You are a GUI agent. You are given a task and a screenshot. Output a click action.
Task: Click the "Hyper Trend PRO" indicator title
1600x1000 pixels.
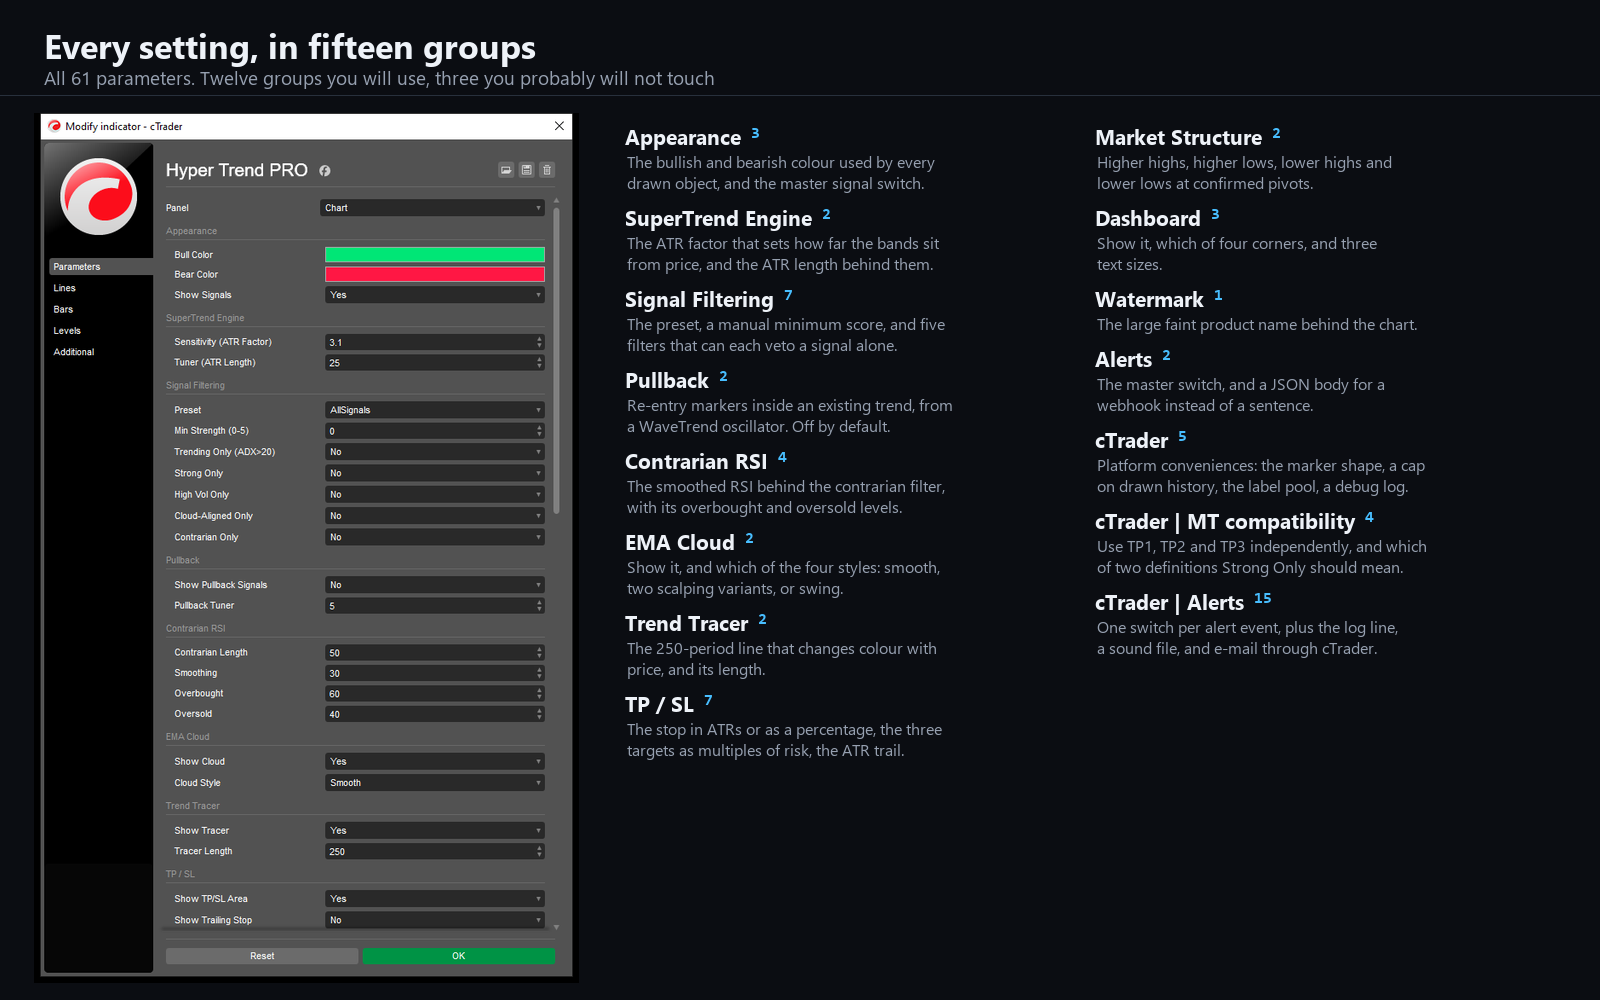point(237,170)
